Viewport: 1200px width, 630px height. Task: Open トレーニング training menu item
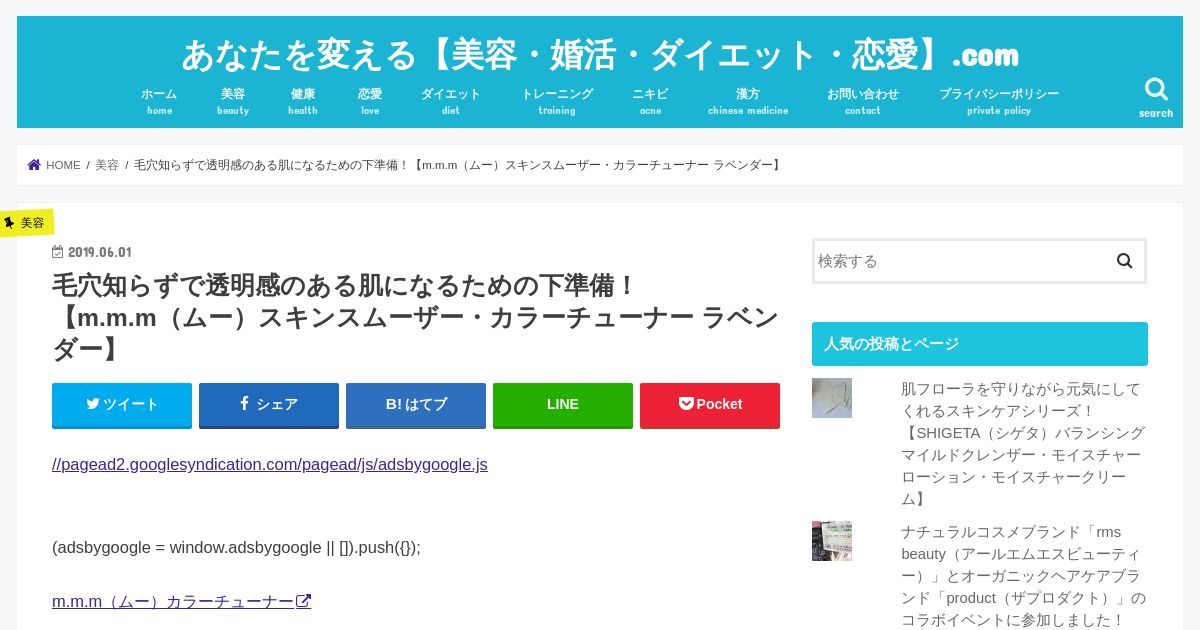(x=557, y=101)
